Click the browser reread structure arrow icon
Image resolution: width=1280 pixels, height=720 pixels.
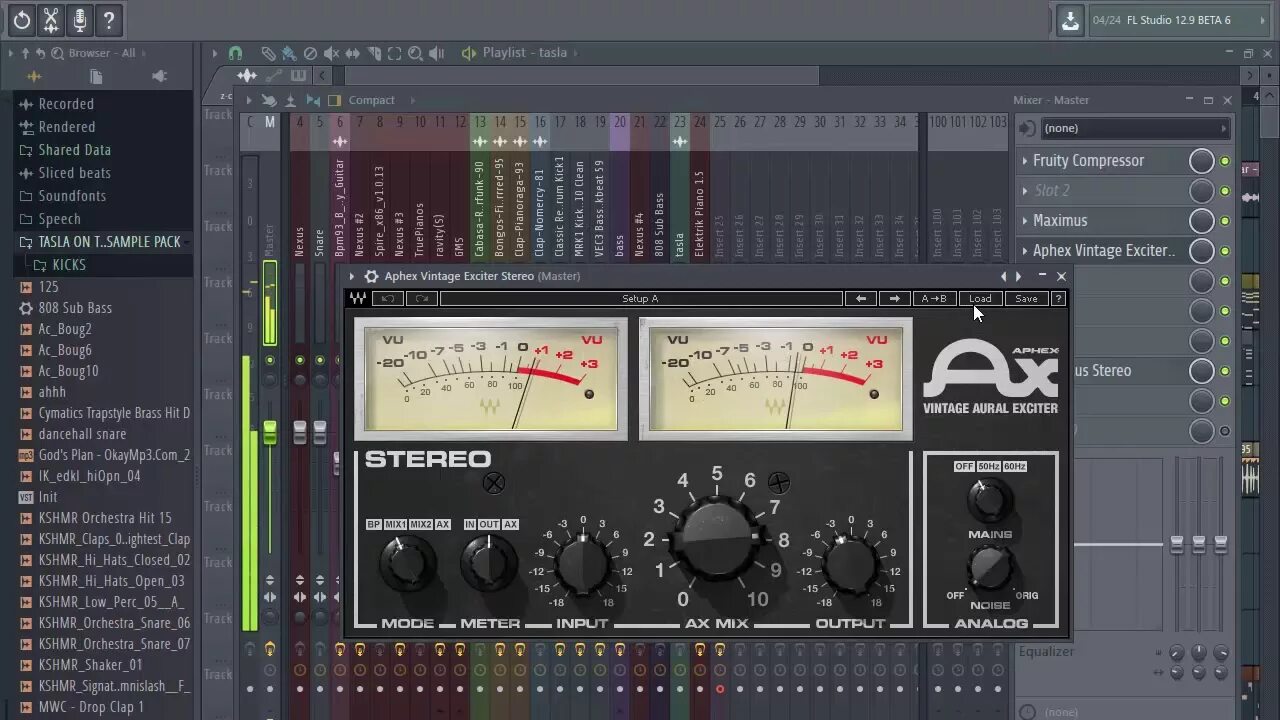pos(40,53)
